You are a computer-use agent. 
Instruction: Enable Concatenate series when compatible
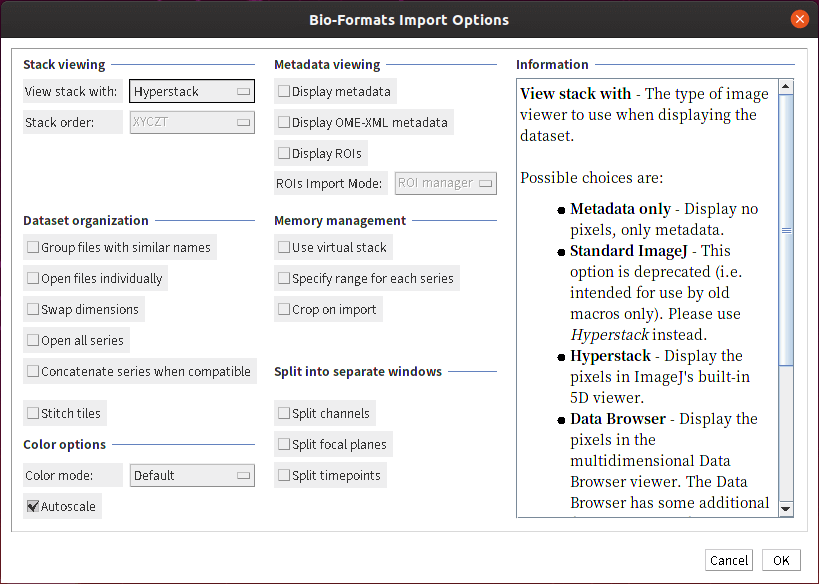point(33,371)
